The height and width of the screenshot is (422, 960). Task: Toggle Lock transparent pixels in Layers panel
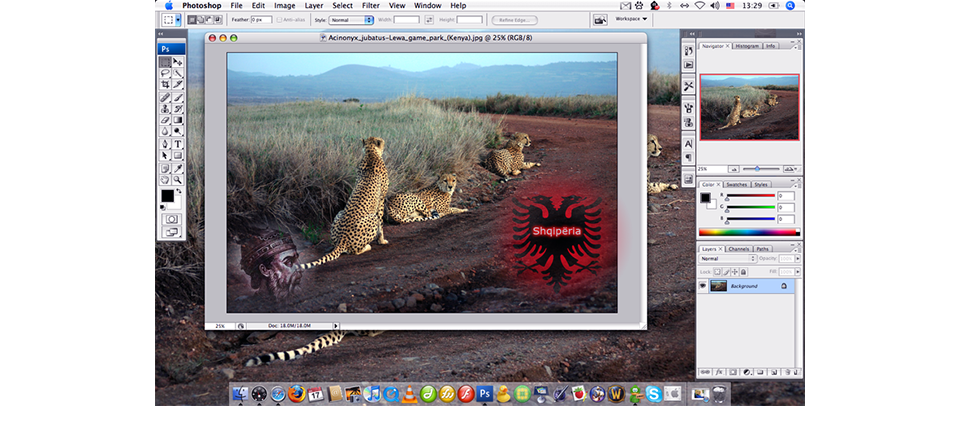718,272
